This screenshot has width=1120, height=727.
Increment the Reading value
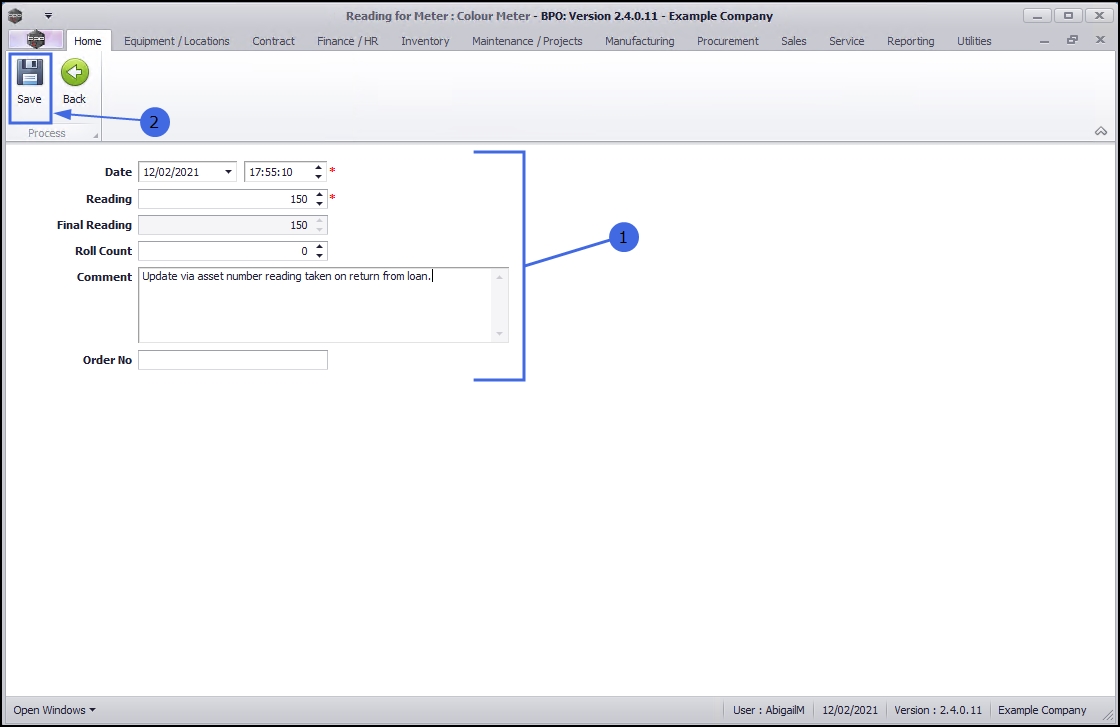click(x=319, y=195)
